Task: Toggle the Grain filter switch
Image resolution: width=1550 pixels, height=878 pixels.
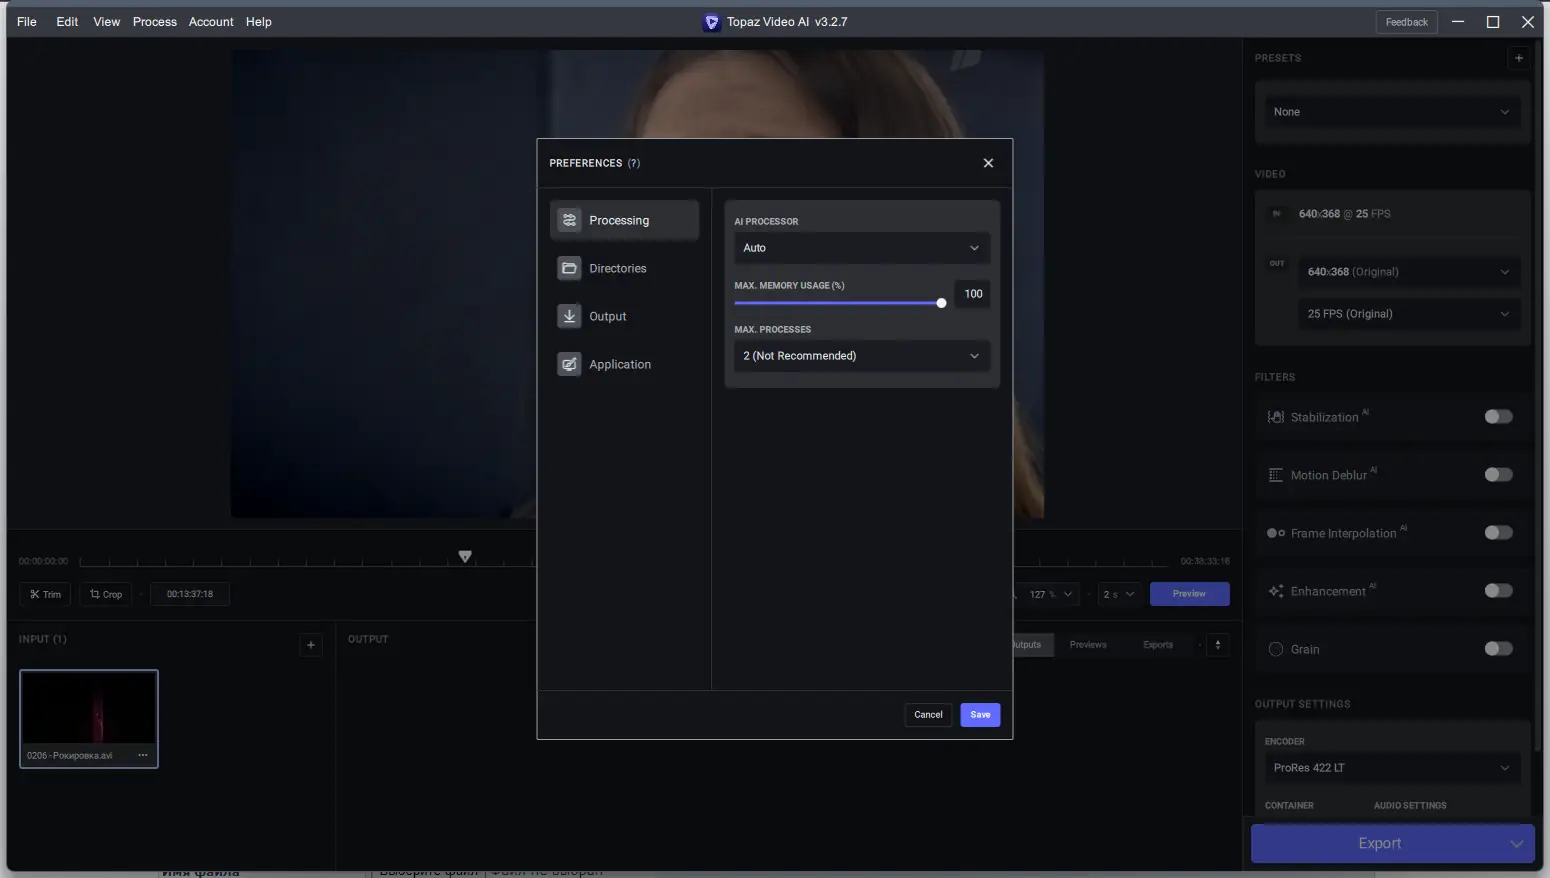Action: point(1498,649)
